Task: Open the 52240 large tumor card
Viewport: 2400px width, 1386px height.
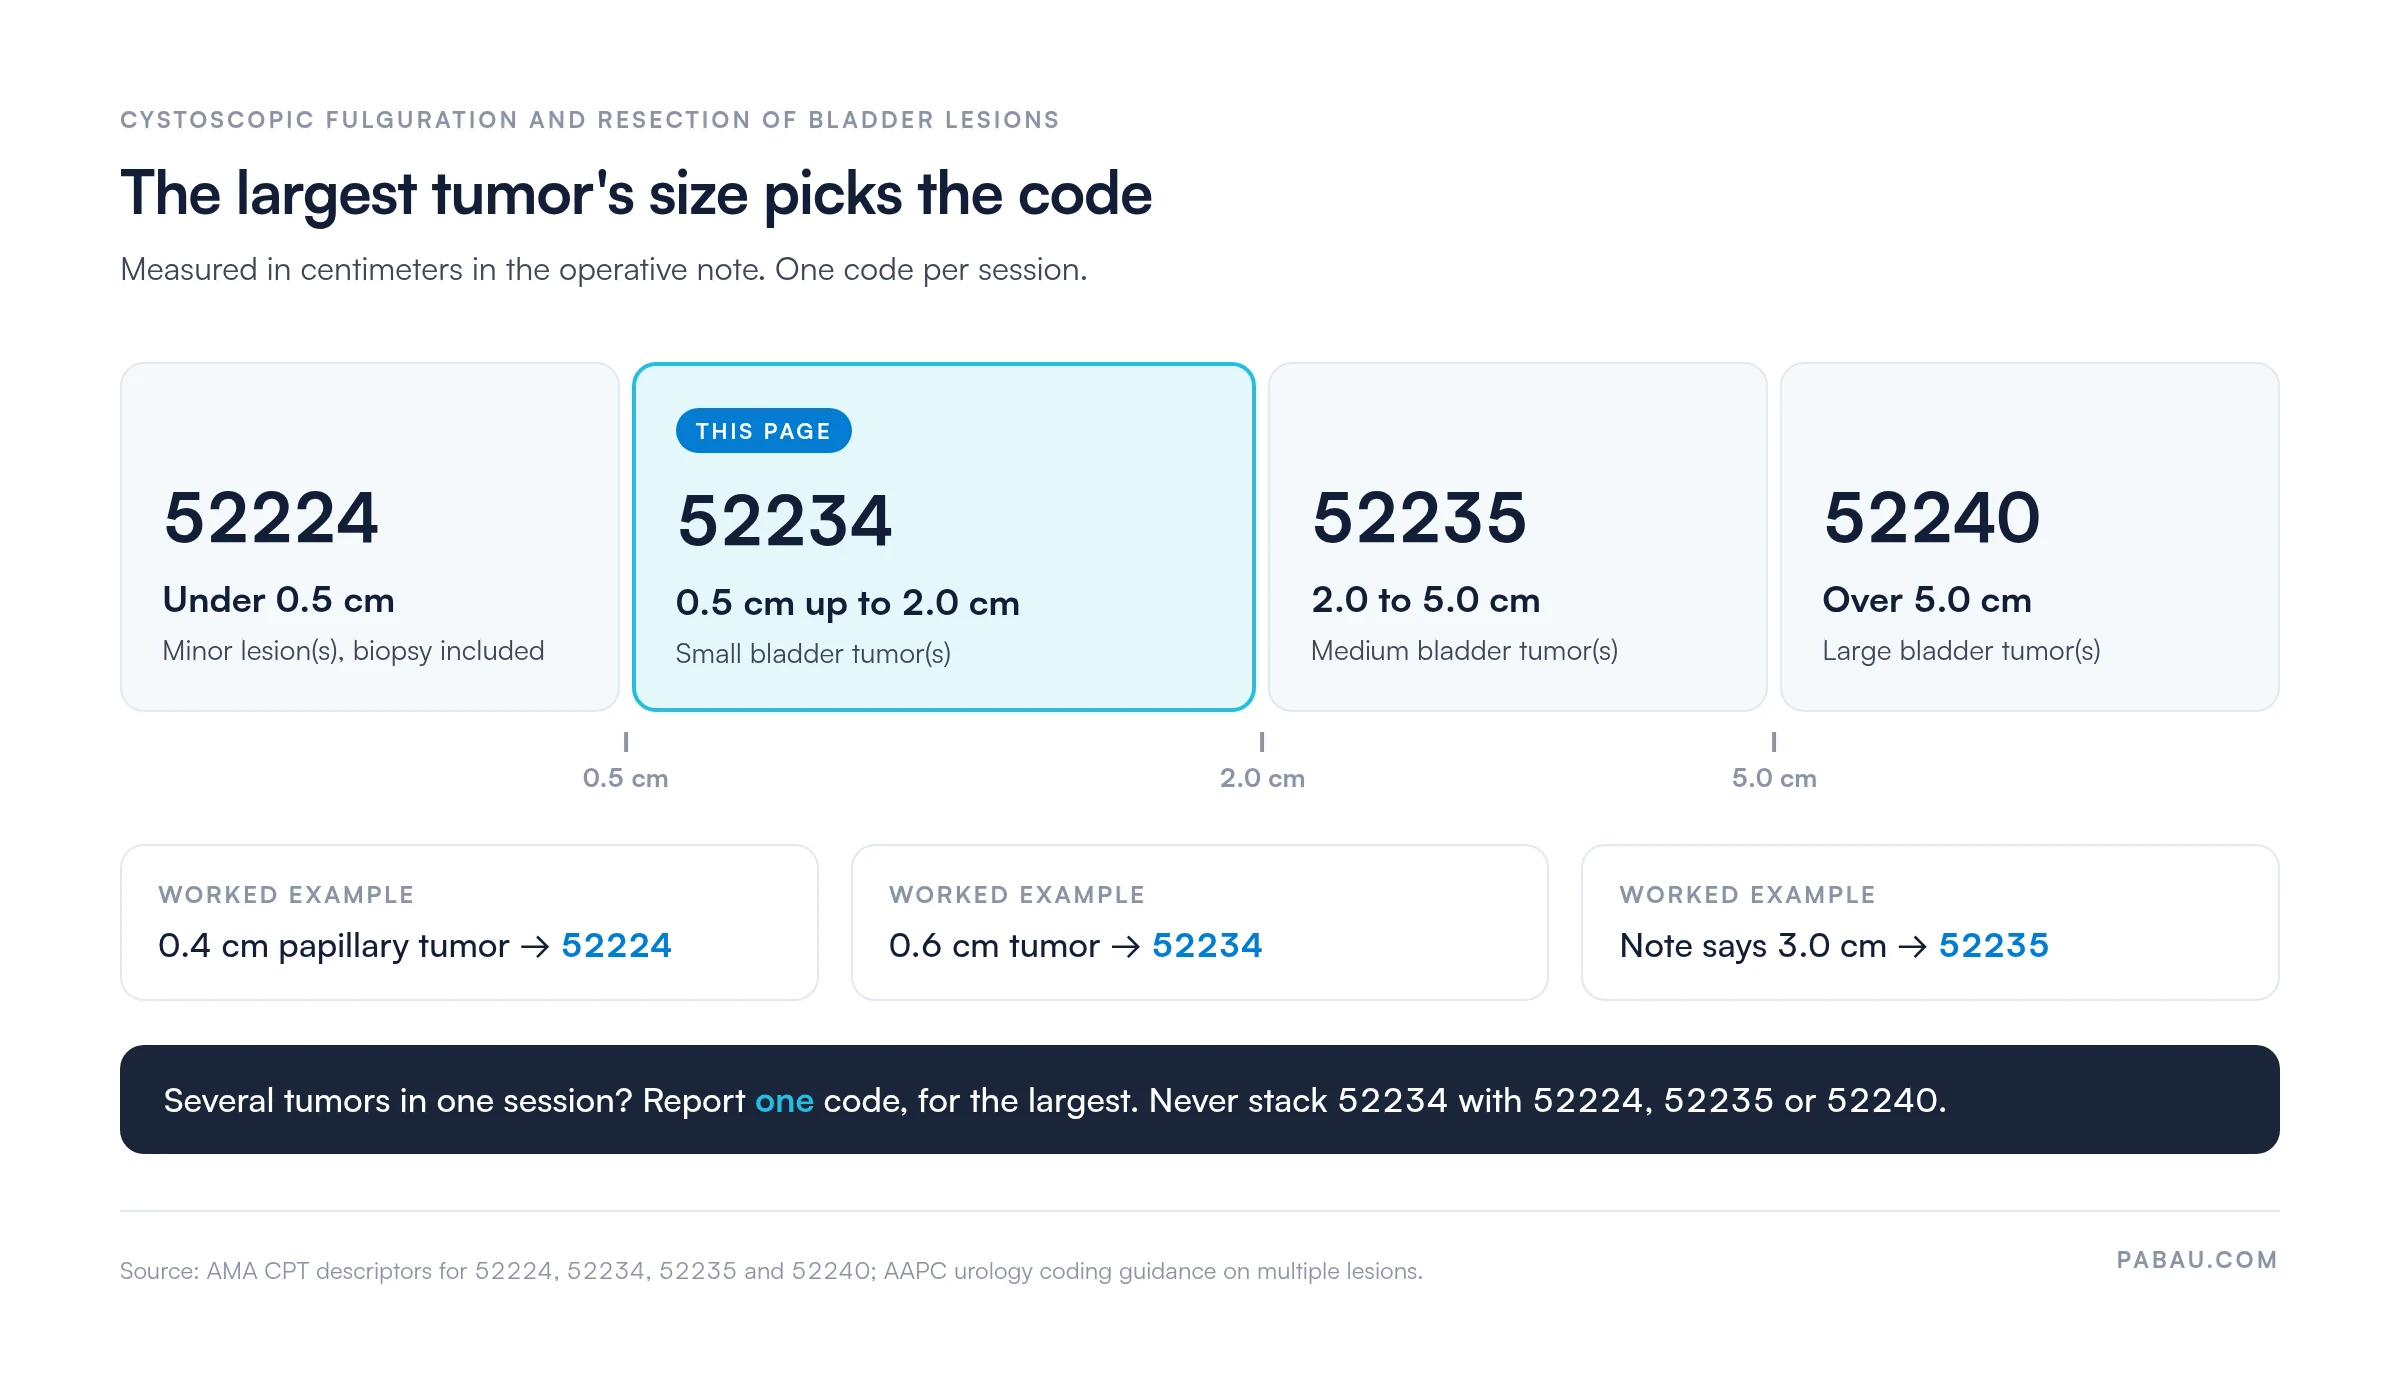Action: (2029, 537)
